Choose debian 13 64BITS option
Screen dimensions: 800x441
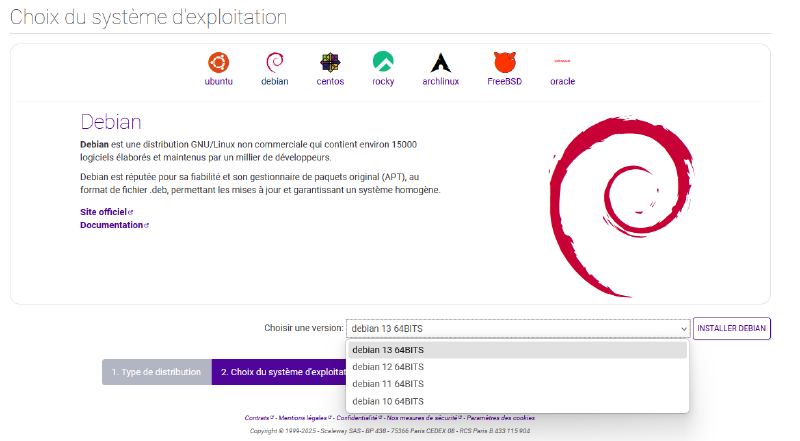517,350
